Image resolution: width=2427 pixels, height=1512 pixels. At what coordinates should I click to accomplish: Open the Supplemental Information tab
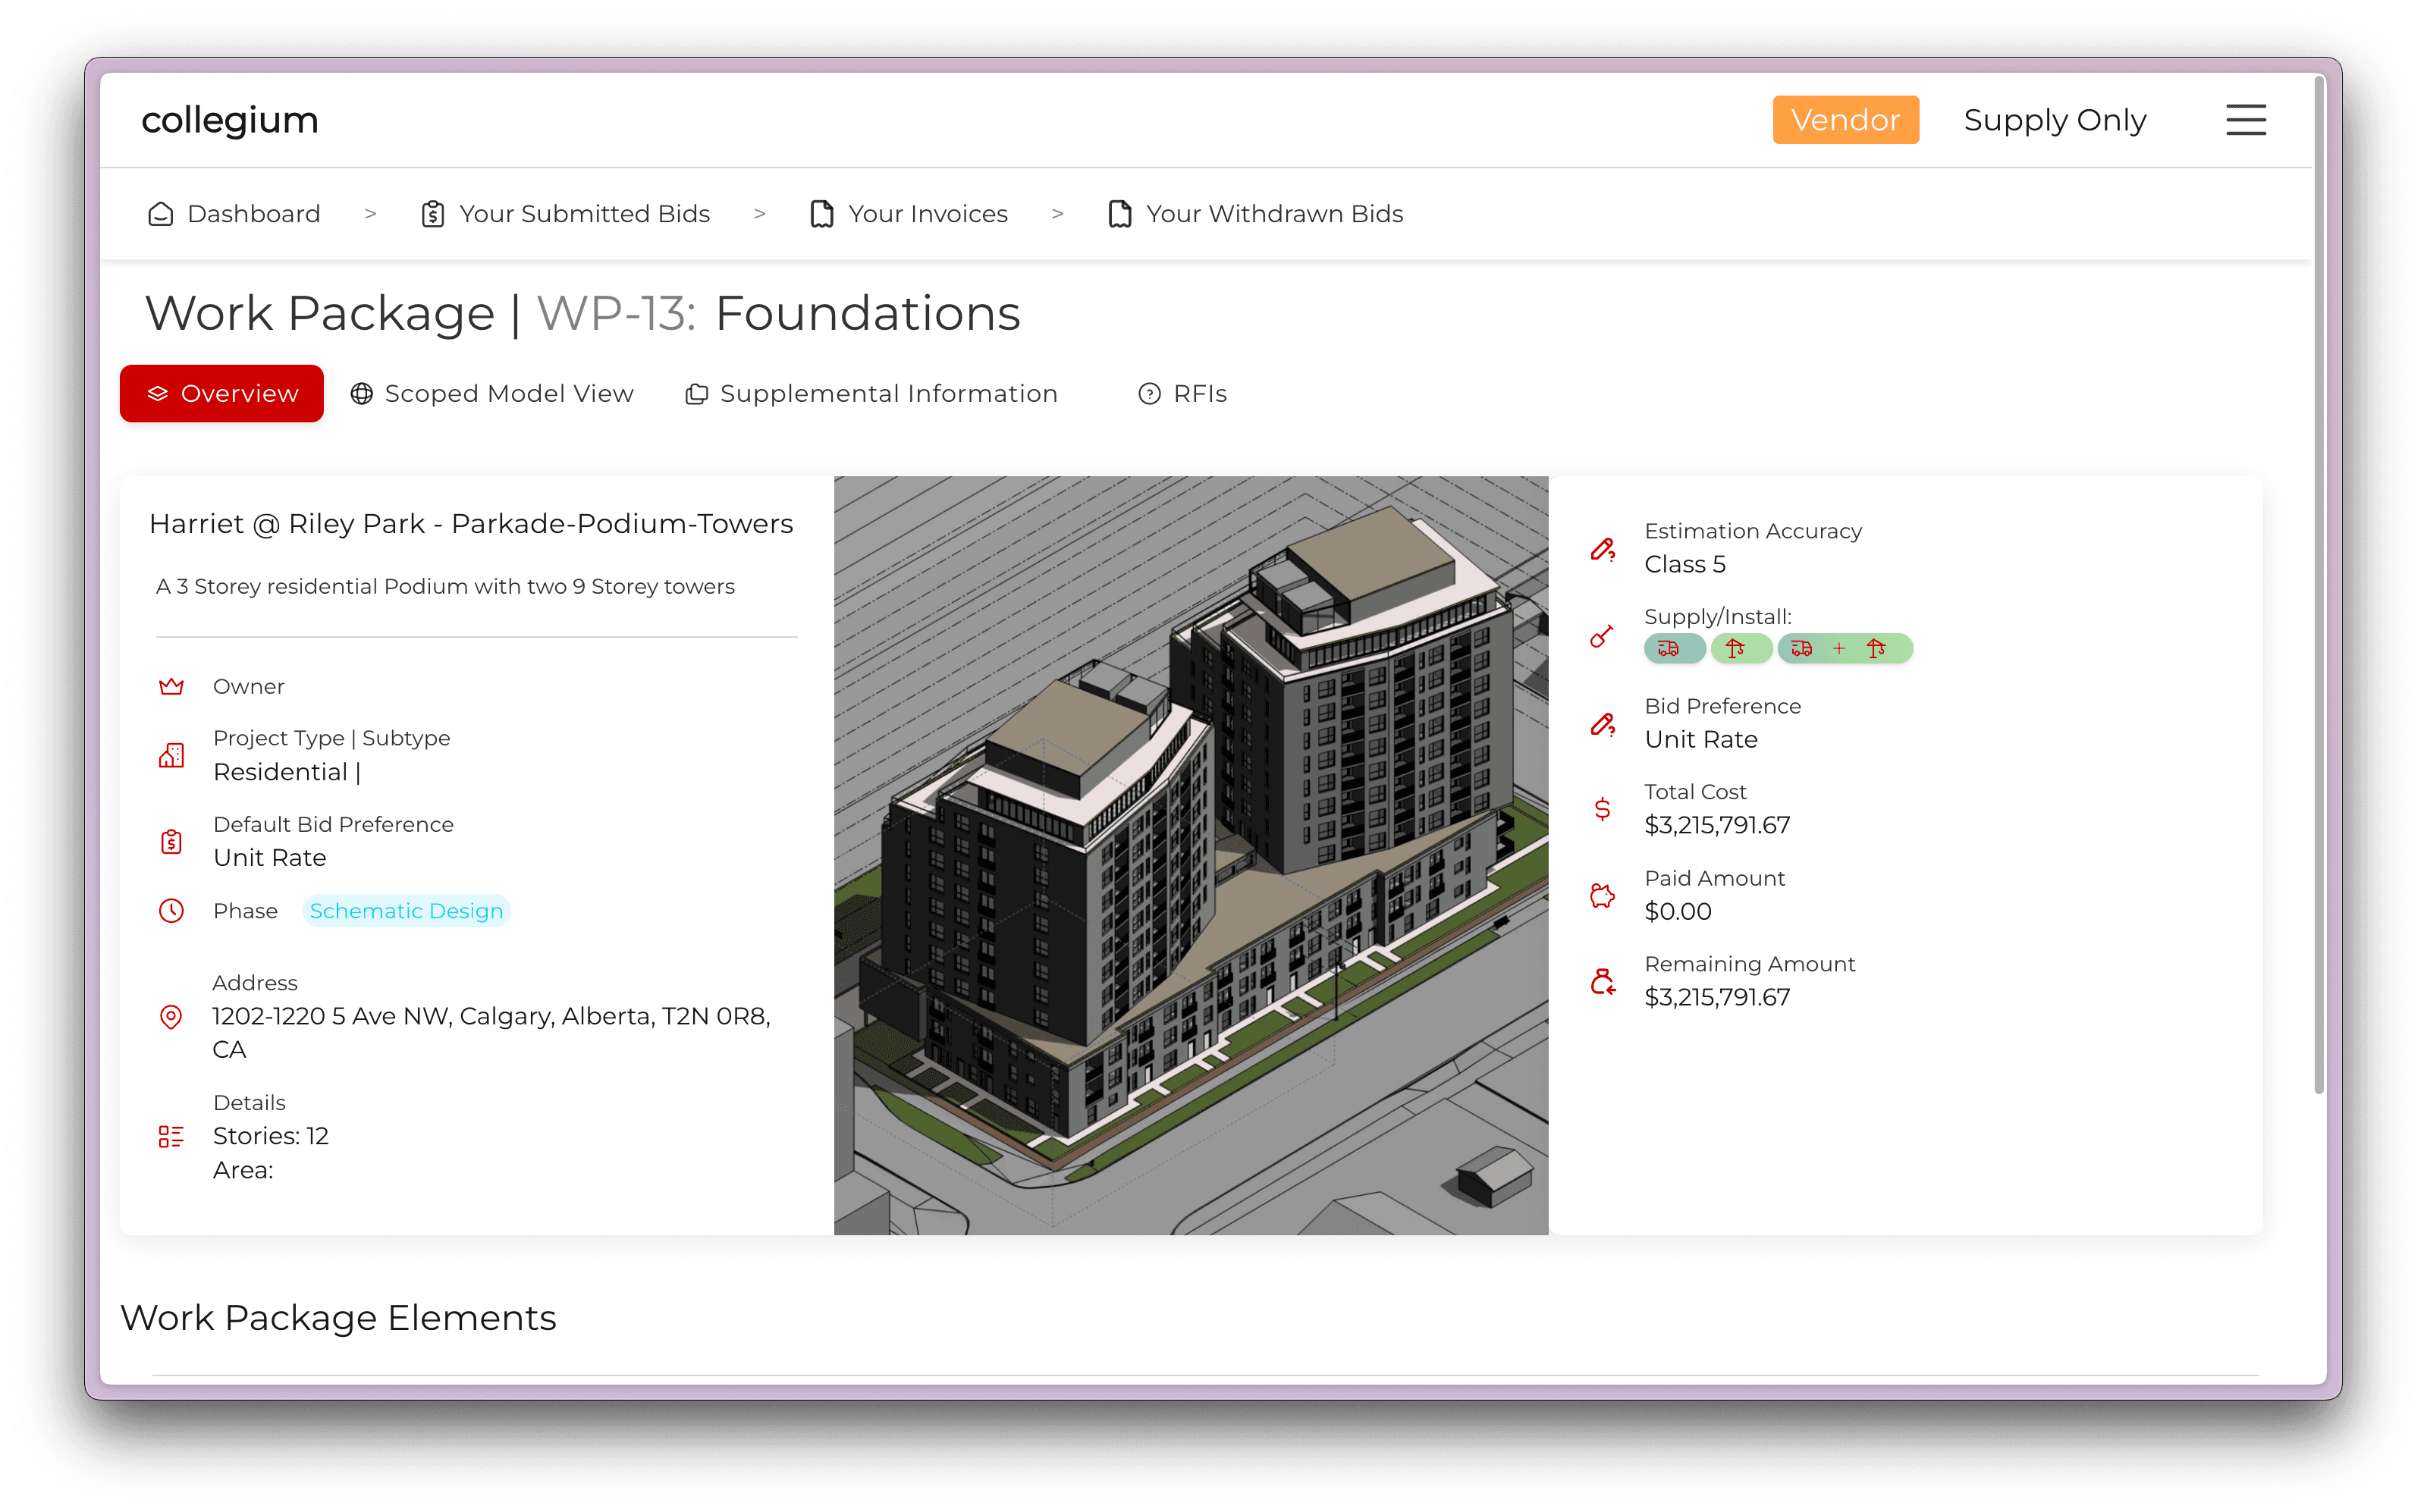[872, 393]
